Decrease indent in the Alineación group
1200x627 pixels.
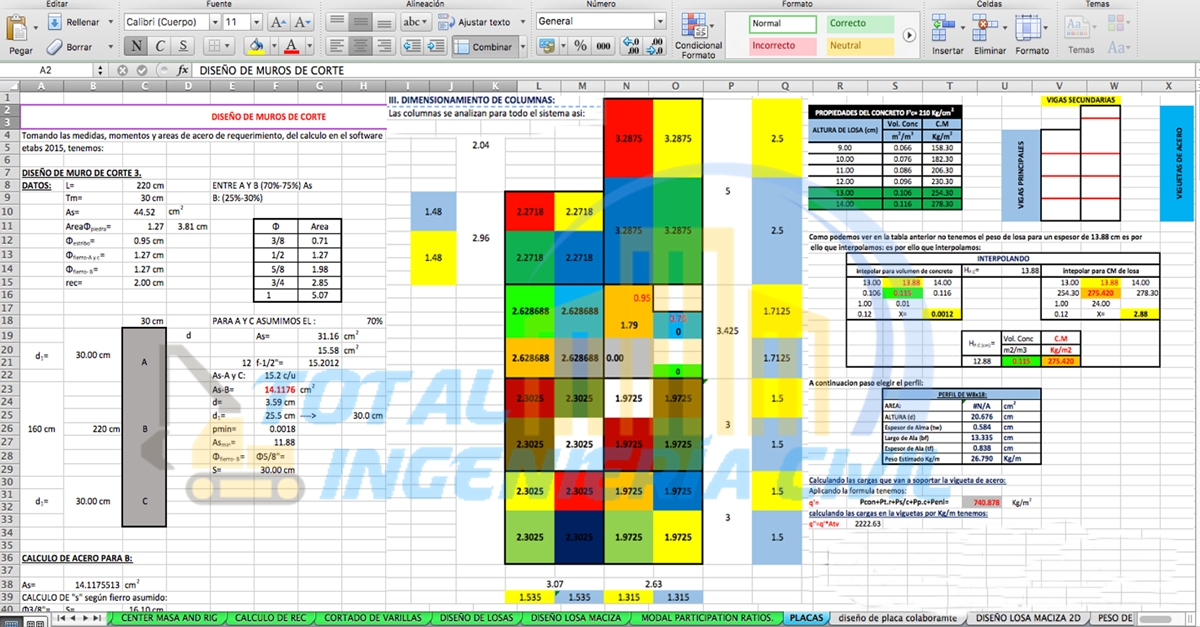tap(411, 46)
